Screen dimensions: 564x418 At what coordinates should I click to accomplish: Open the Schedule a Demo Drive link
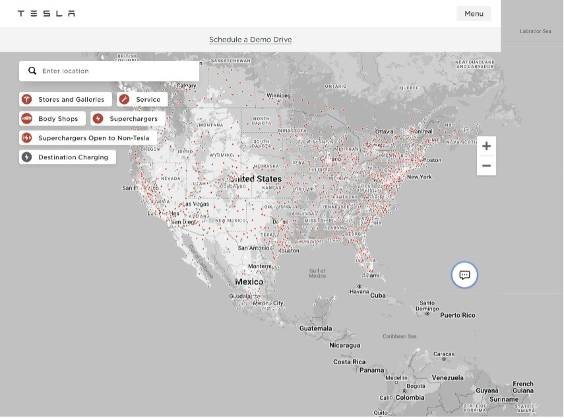point(250,40)
